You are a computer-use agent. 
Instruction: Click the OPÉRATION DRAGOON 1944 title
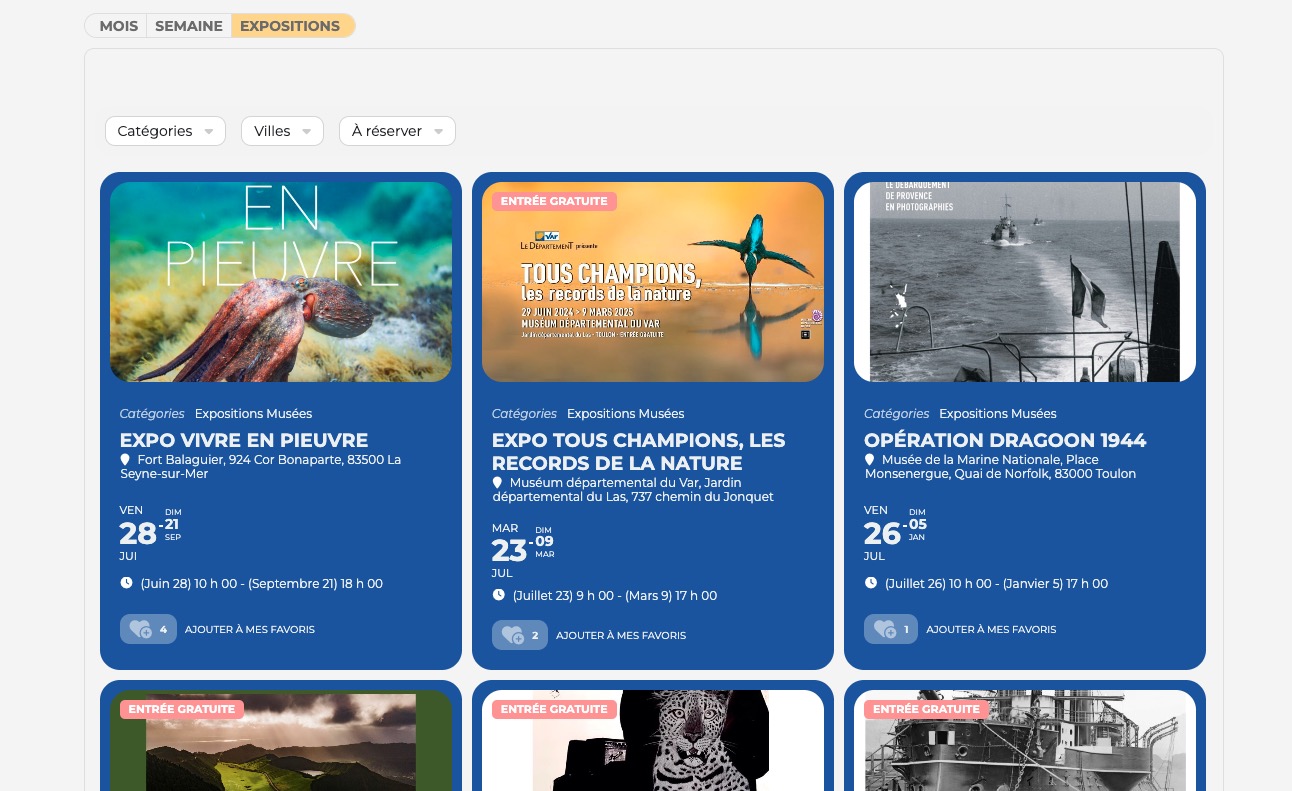(x=1005, y=440)
